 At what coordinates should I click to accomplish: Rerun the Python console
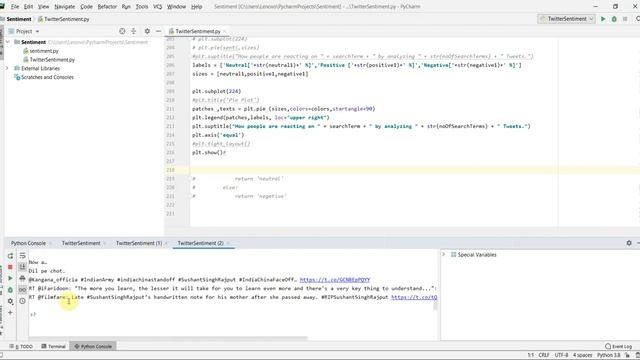[x=10, y=256]
